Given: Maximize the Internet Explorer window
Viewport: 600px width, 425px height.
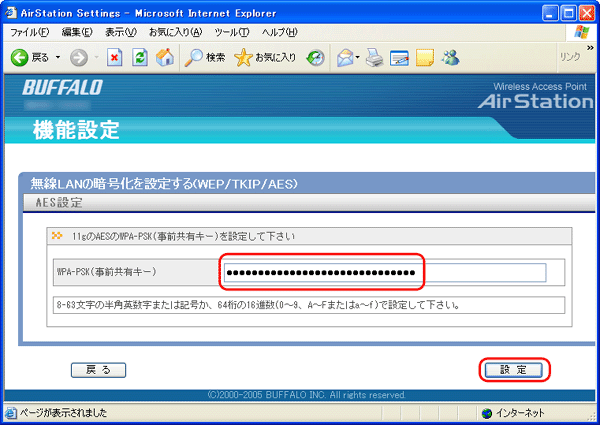Looking at the screenshot, I should coord(568,14).
